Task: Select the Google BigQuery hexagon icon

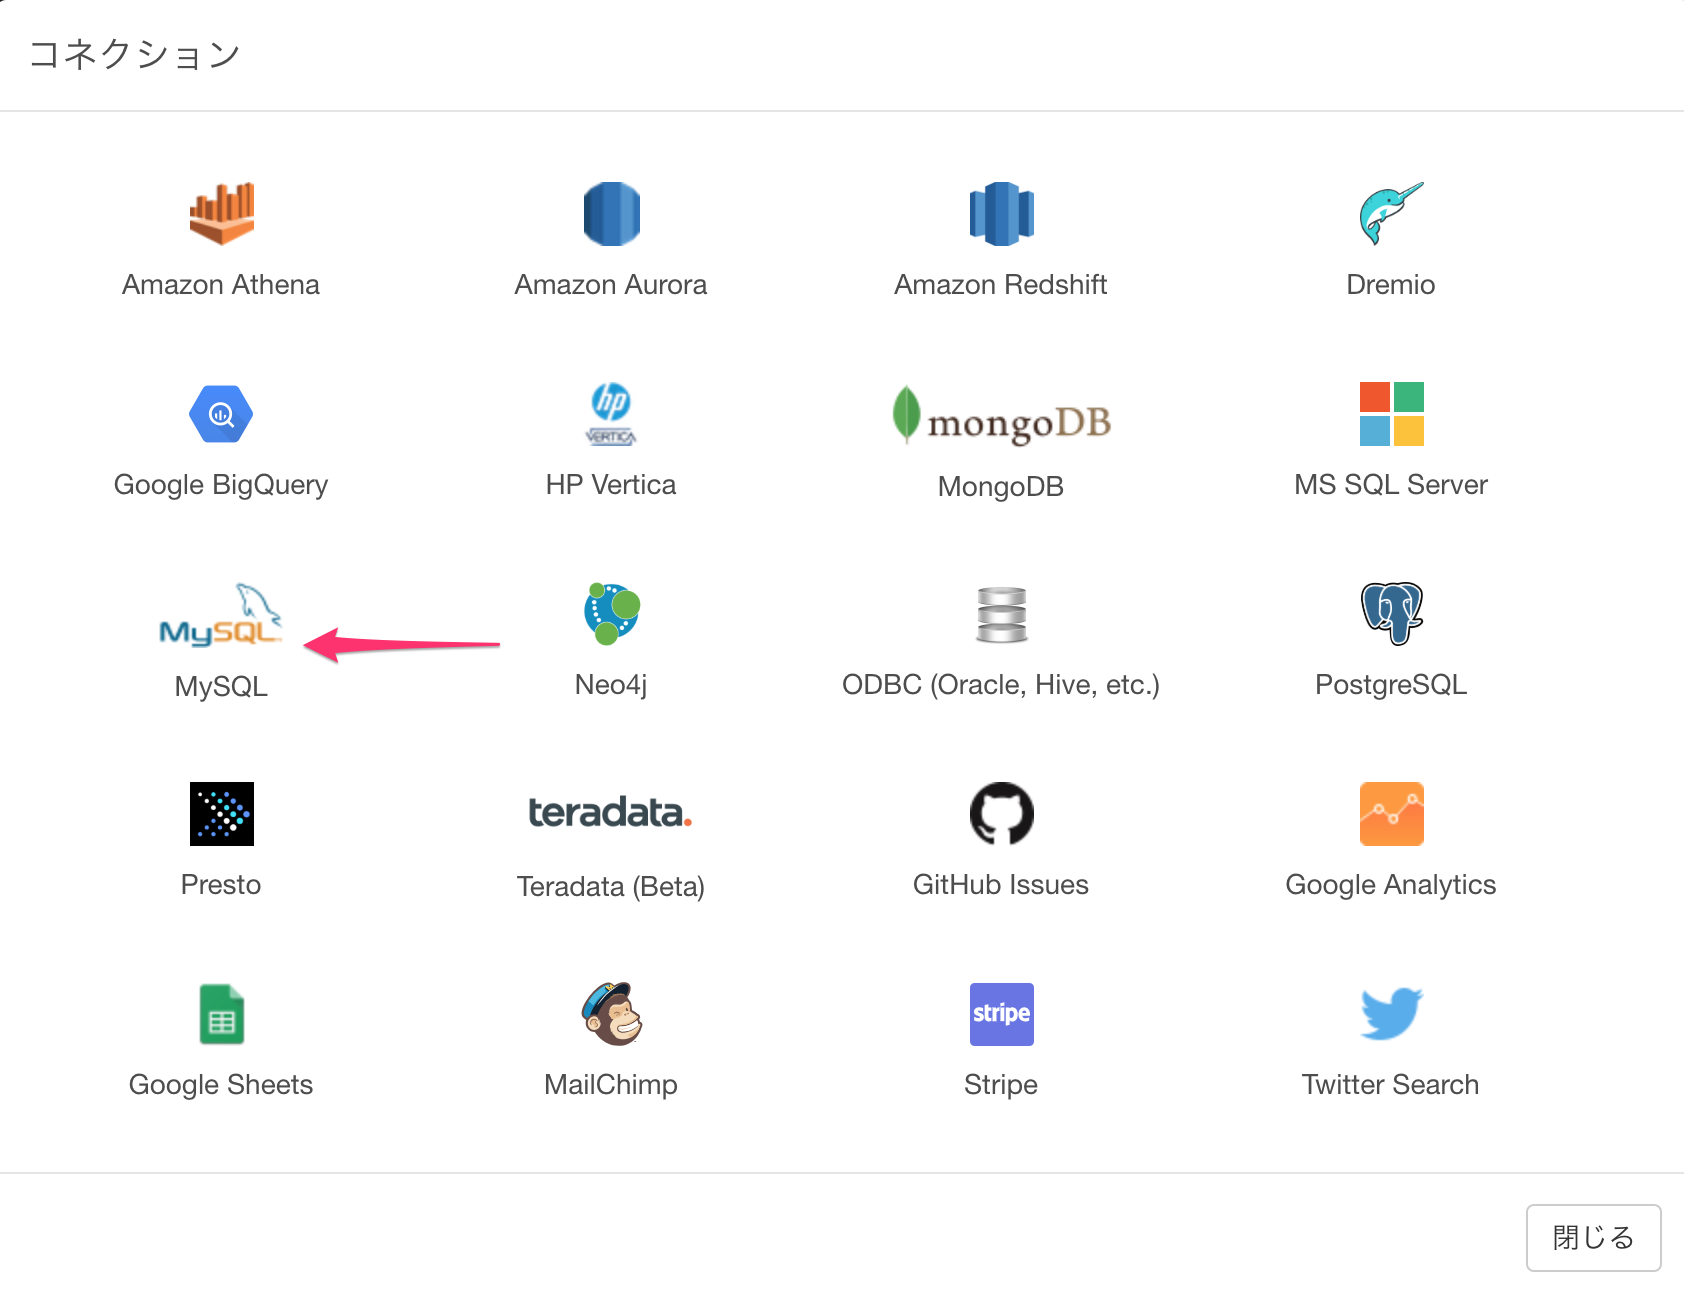Action: [221, 413]
